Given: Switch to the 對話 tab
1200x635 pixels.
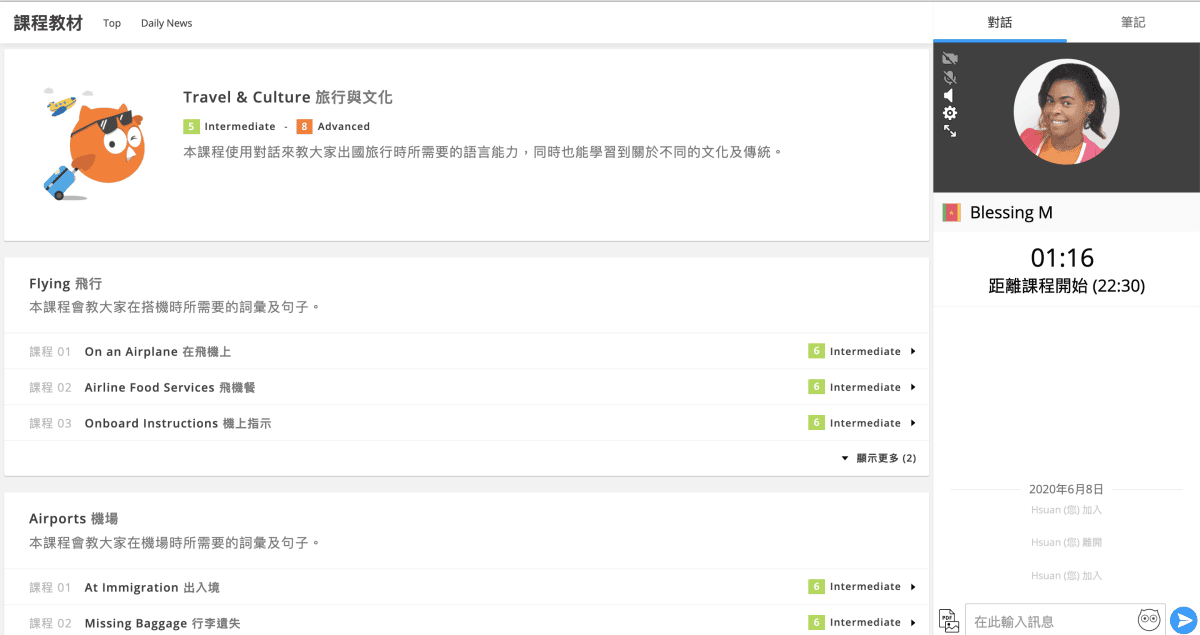Looking at the screenshot, I should click(1000, 22).
